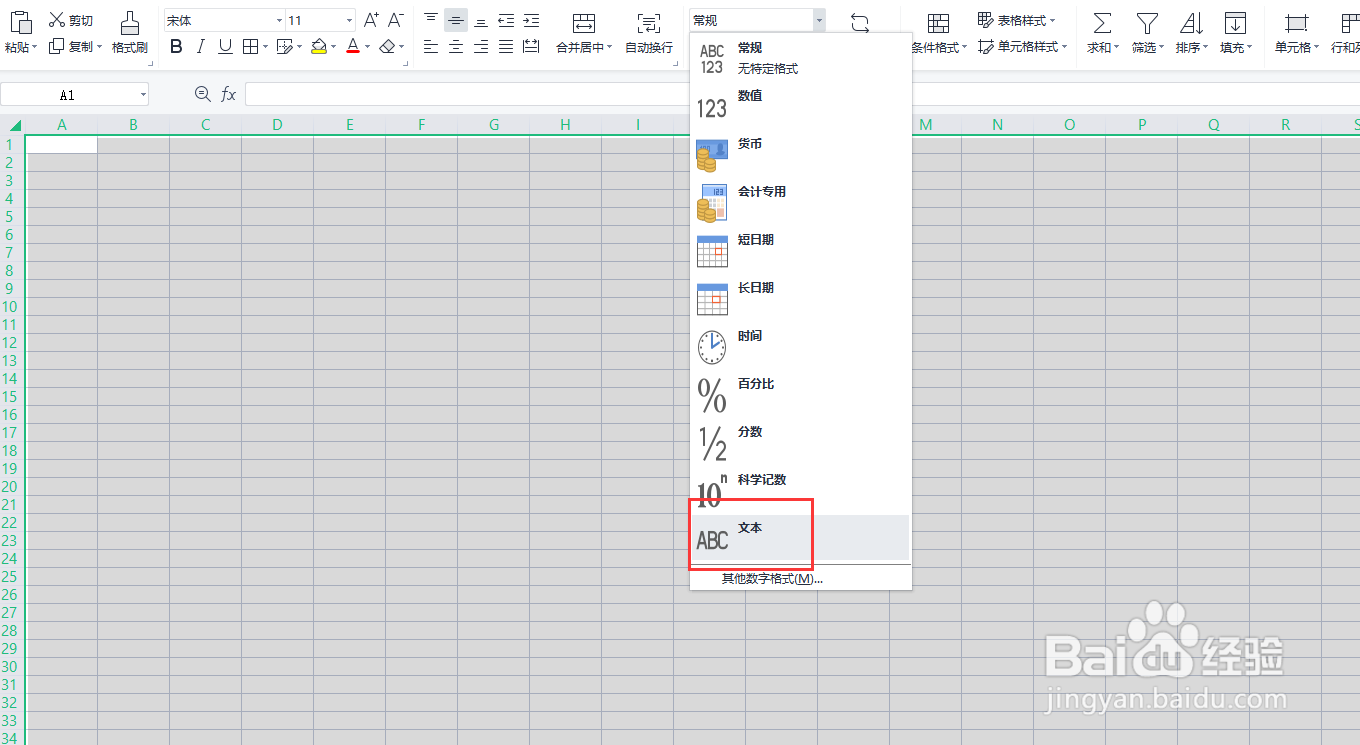1360x745 pixels.
Task: Toggle underline formatting
Action: (225, 46)
